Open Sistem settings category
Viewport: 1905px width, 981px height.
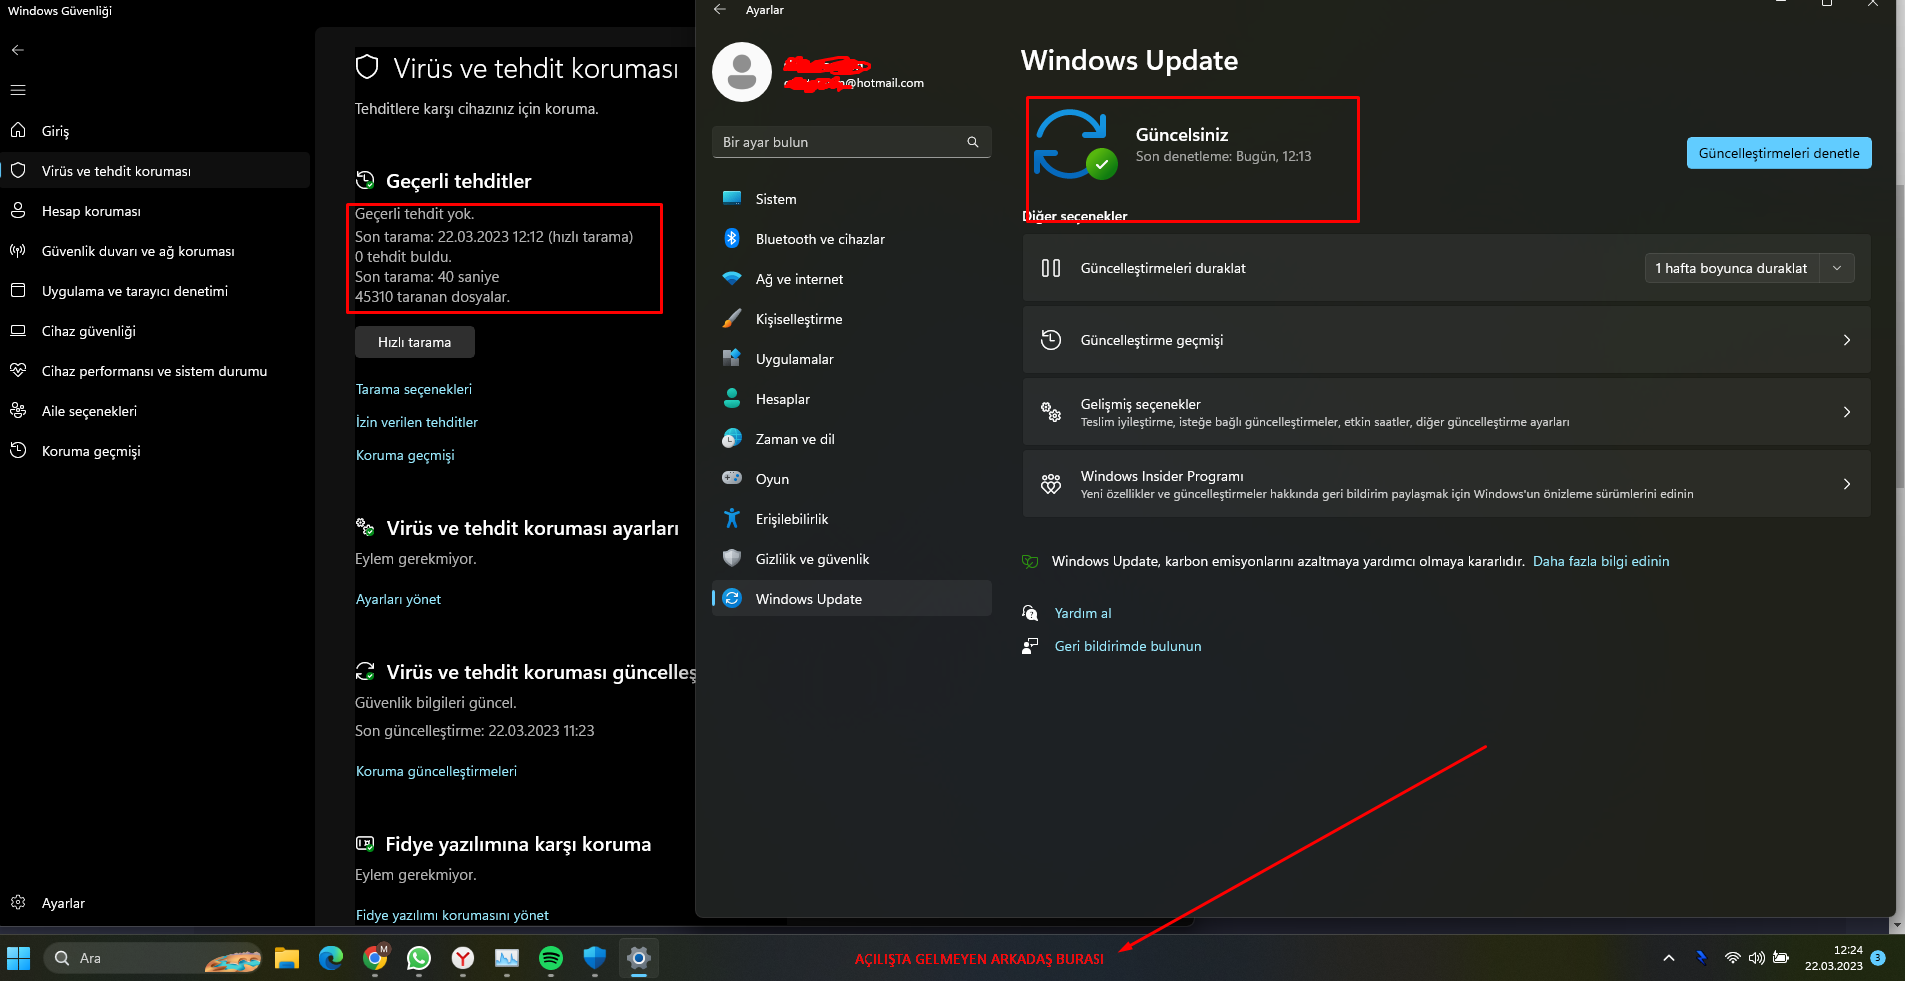click(x=852, y=199)
